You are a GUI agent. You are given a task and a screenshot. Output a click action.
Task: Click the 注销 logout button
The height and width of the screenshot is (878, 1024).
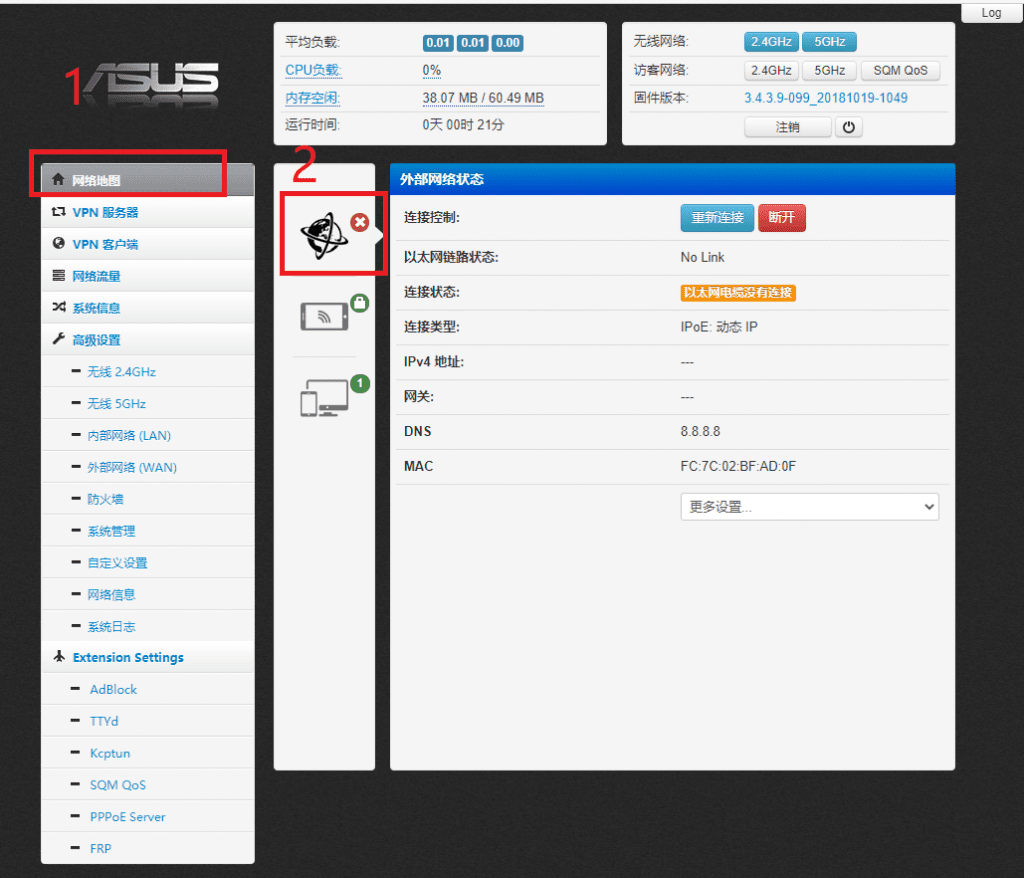787,127
